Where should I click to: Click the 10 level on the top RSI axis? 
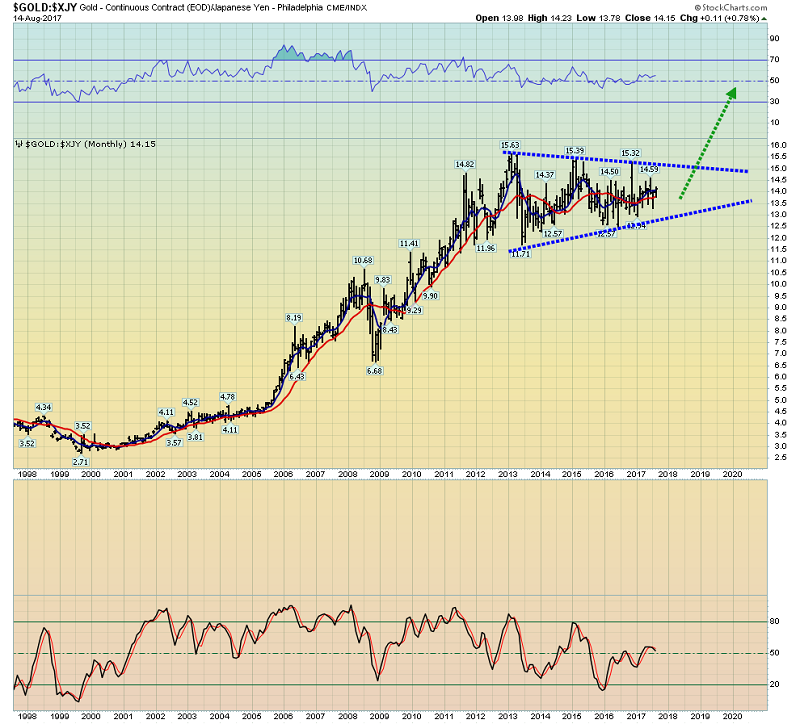(774, 122)
